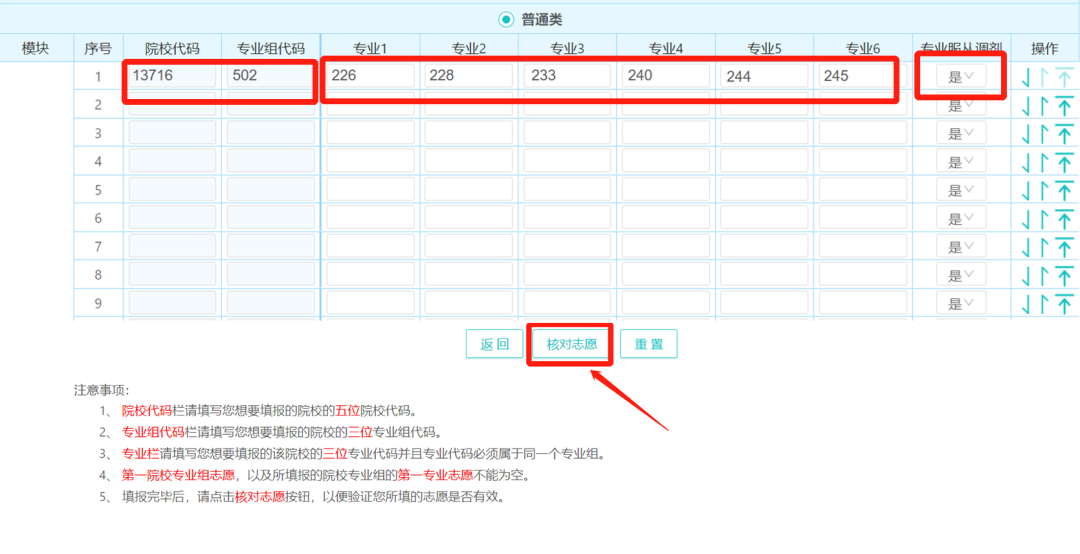Open row 8 专业服从调剂 dropdown

tap(961, 274)
